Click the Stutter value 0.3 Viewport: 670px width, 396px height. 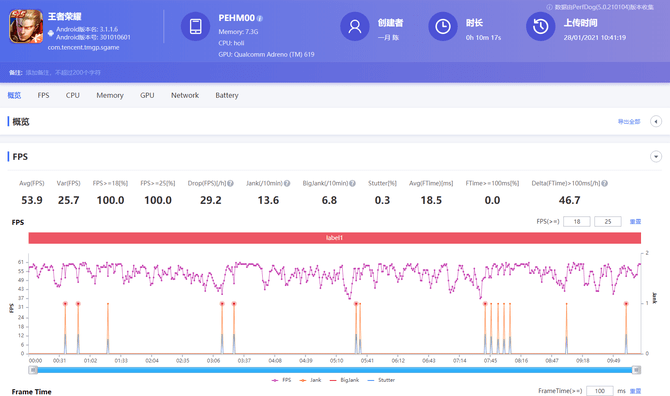(382, 200)
